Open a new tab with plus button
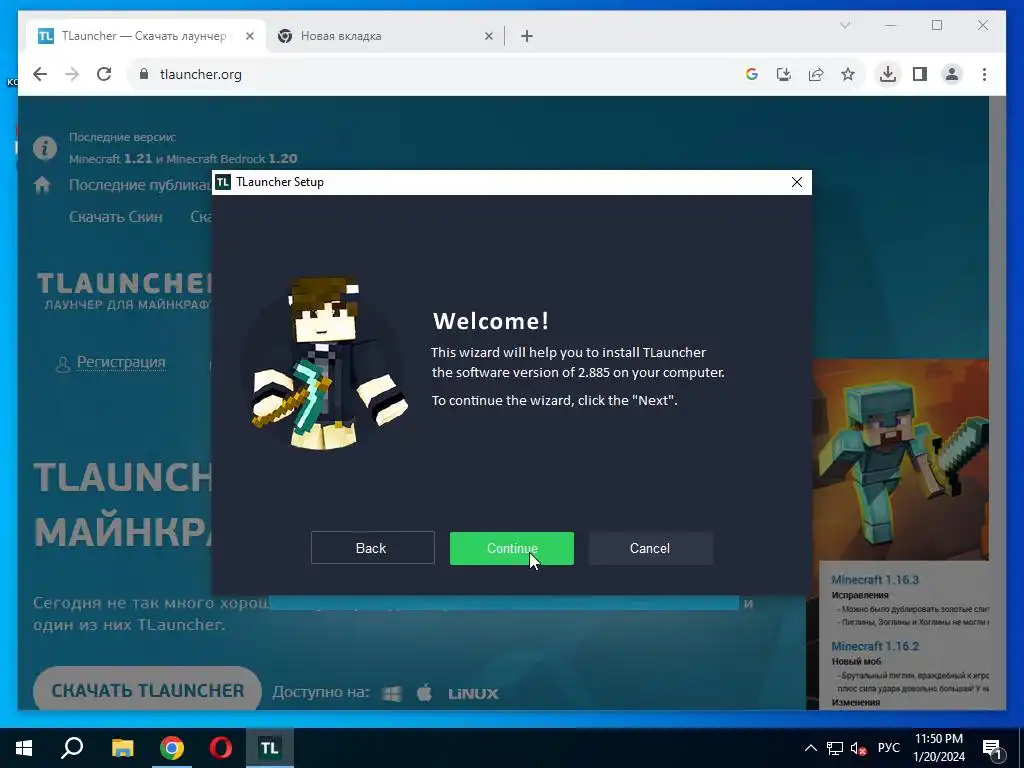This screenshot has width=1024, height=768. (527, 36)
